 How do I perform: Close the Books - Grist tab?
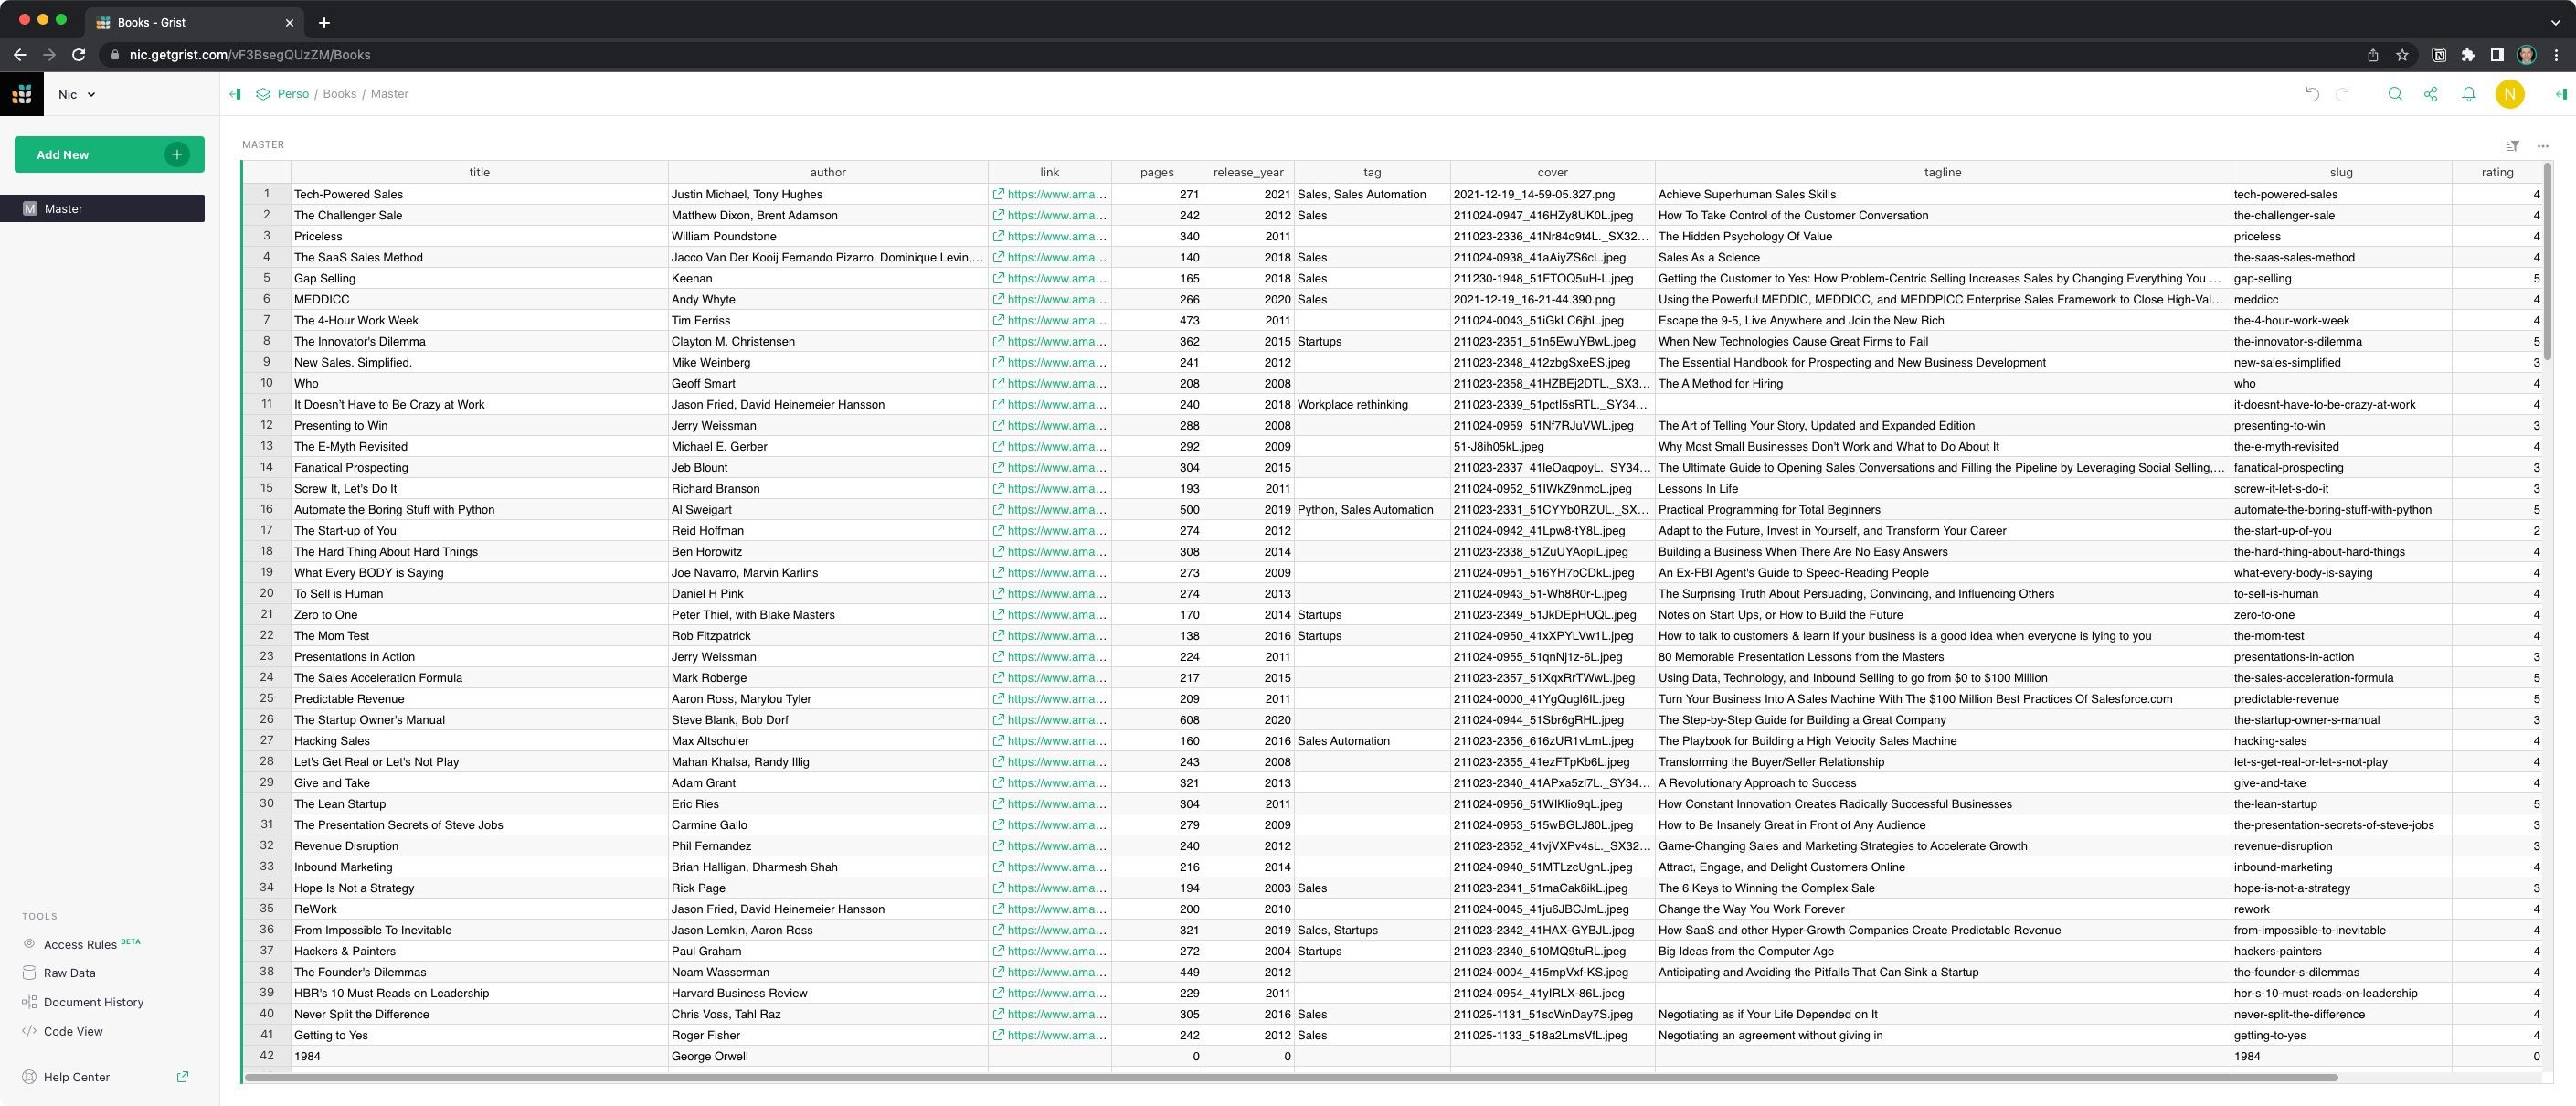click(x=290, y=22)
